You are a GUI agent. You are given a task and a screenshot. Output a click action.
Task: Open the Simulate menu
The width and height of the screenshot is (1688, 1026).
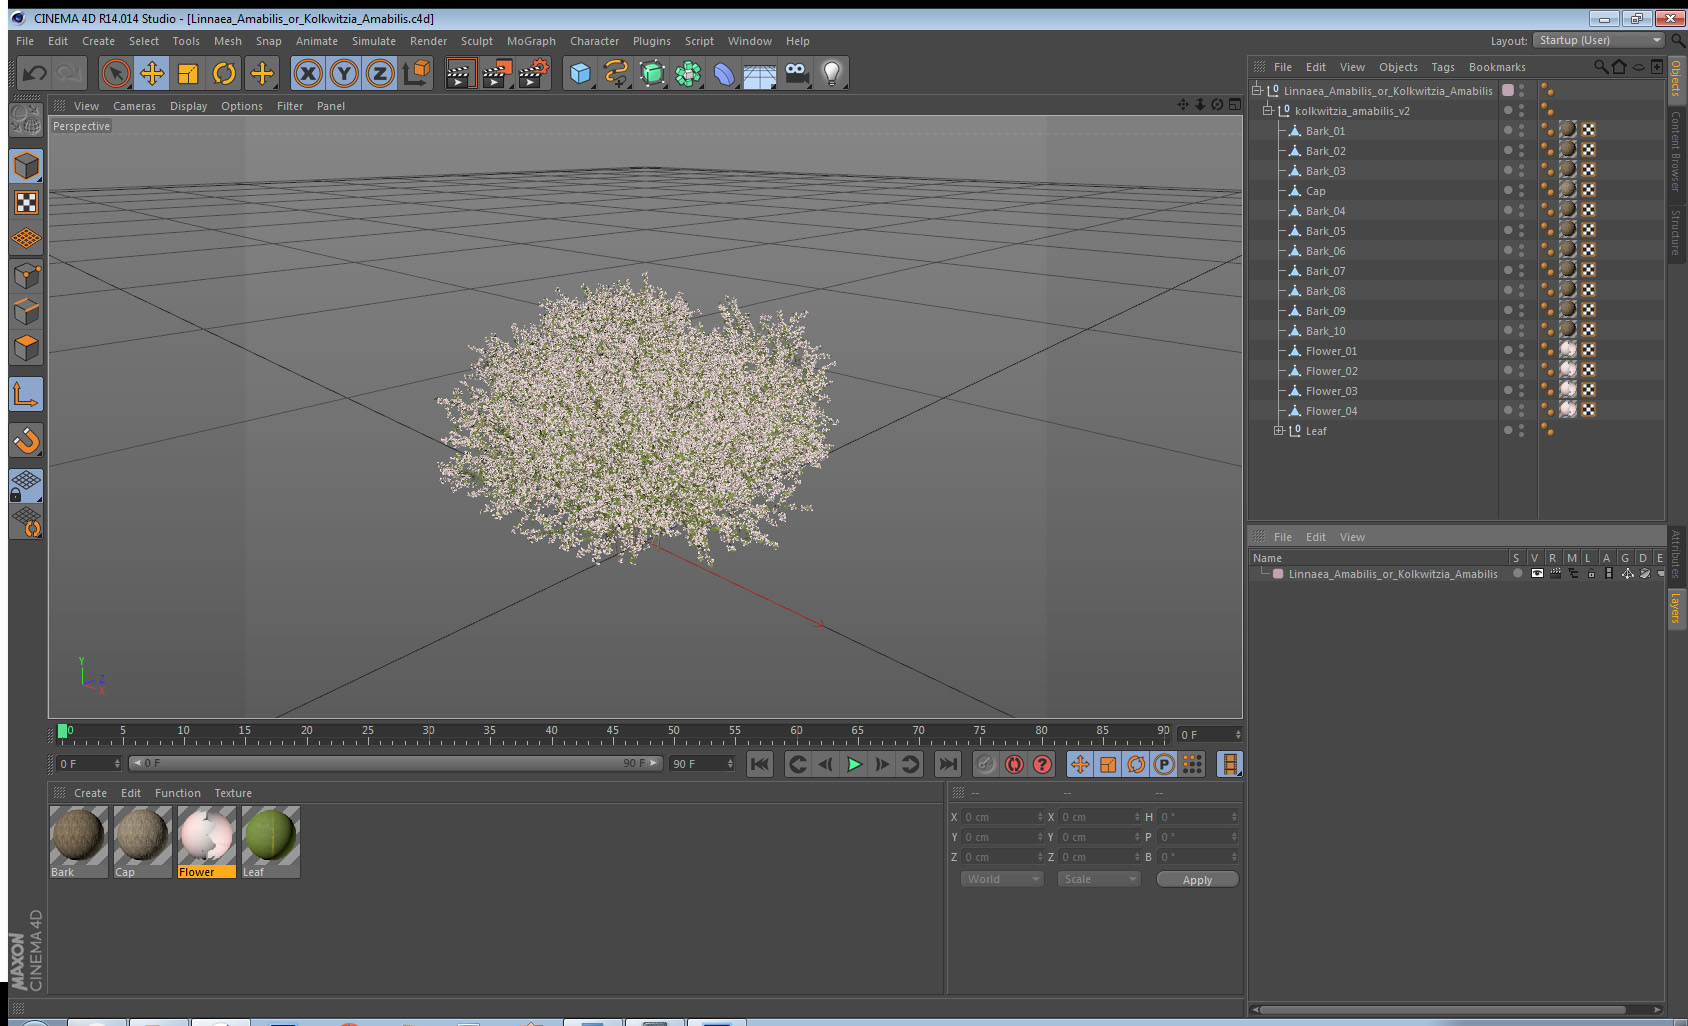pos(374,41)
